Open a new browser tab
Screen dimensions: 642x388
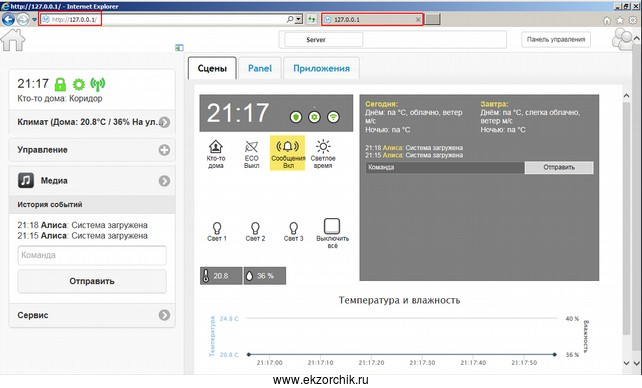[432, 19]
